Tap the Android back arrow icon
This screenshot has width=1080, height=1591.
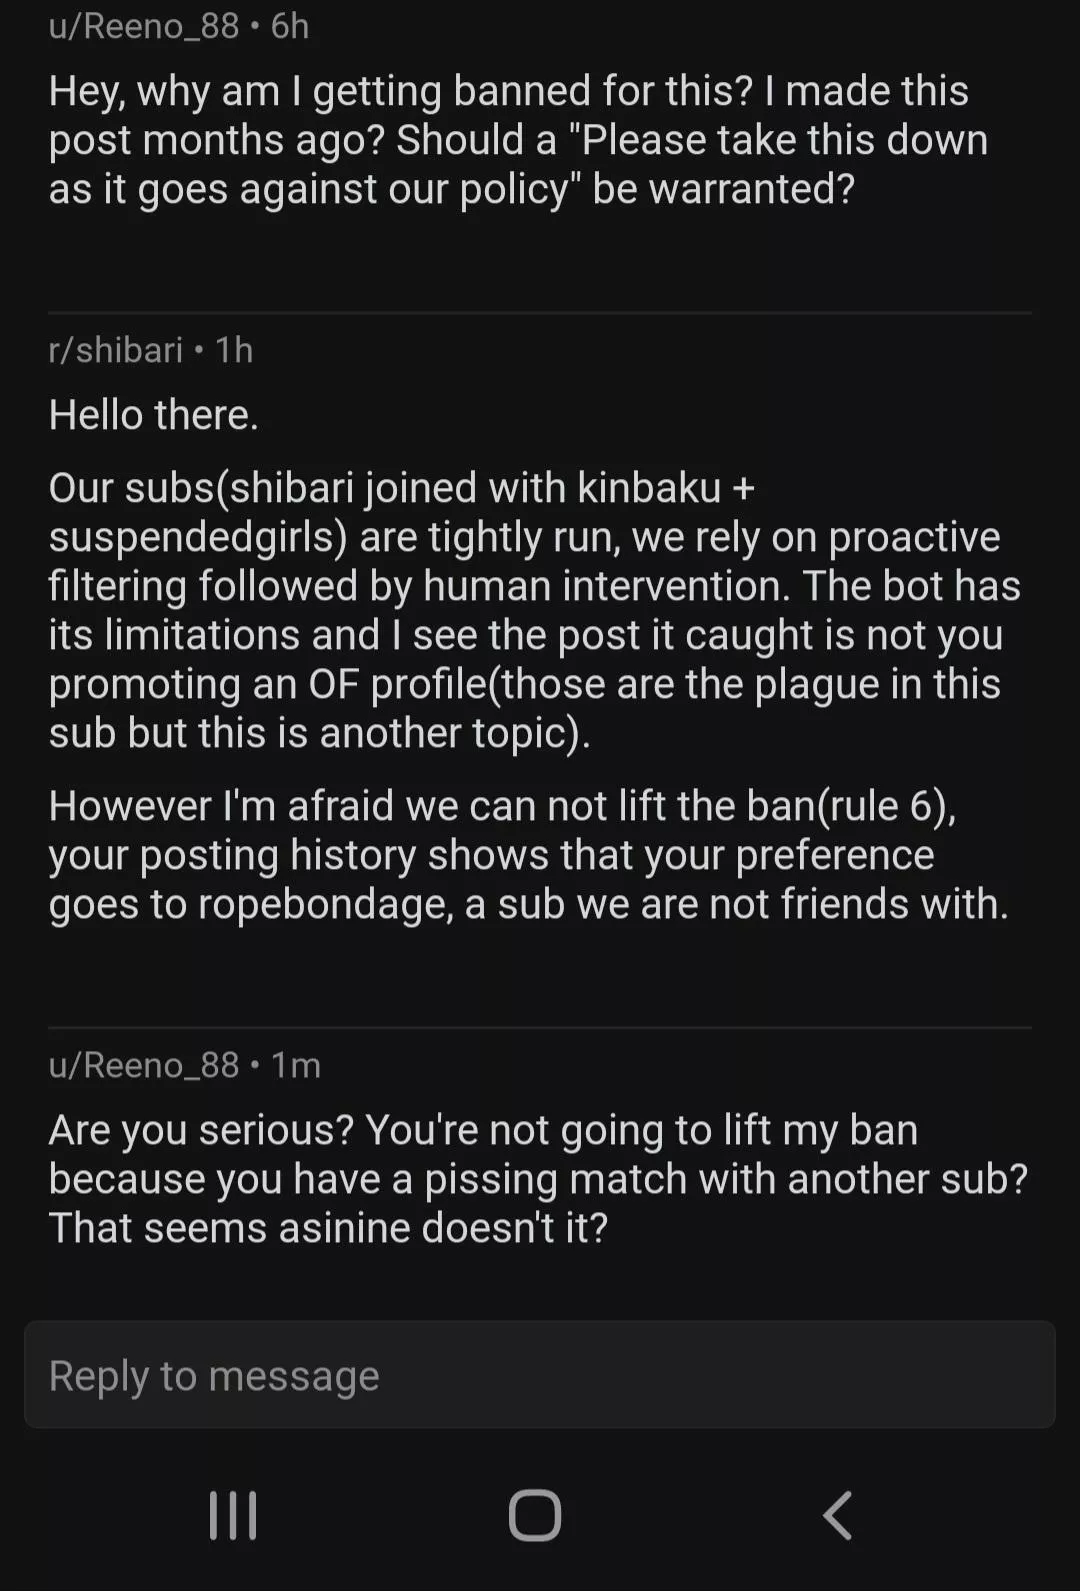click(838, 1515)
